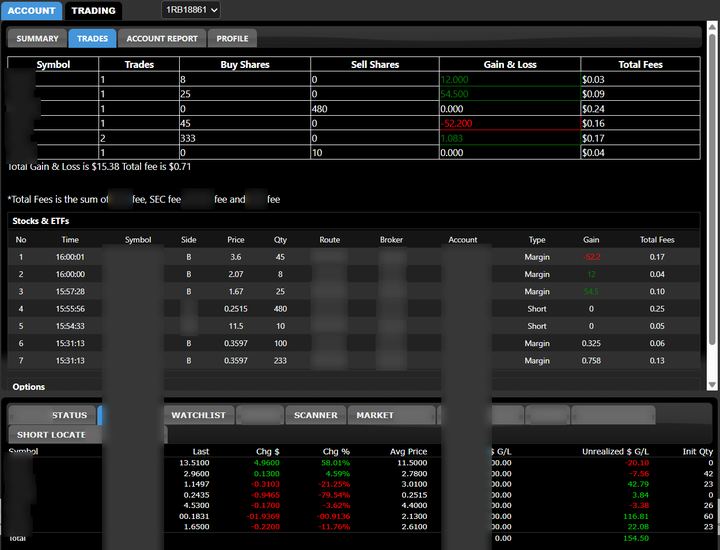
Task: Click the Stocks & ETFs section heading
Action: coord(40,221)
